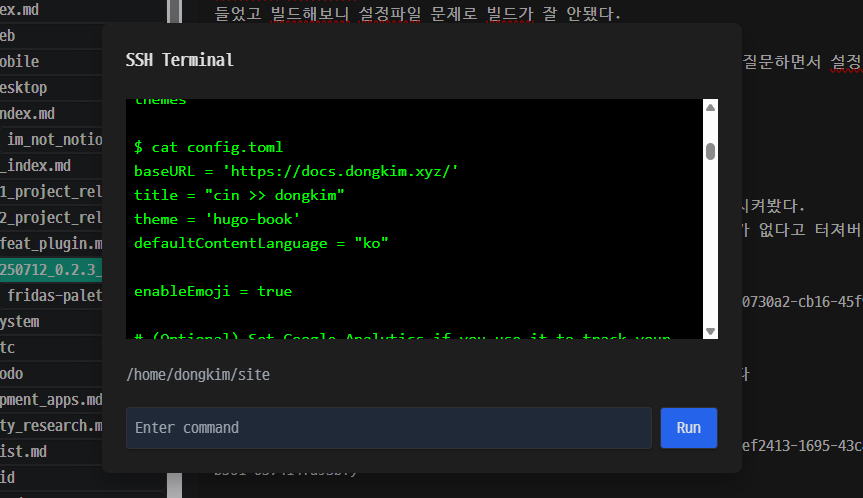Select the highlighted 250712_0.2.3_ file in sidebar
The height and width of the screenshot is (498, 863).
(x=51, y=270)
